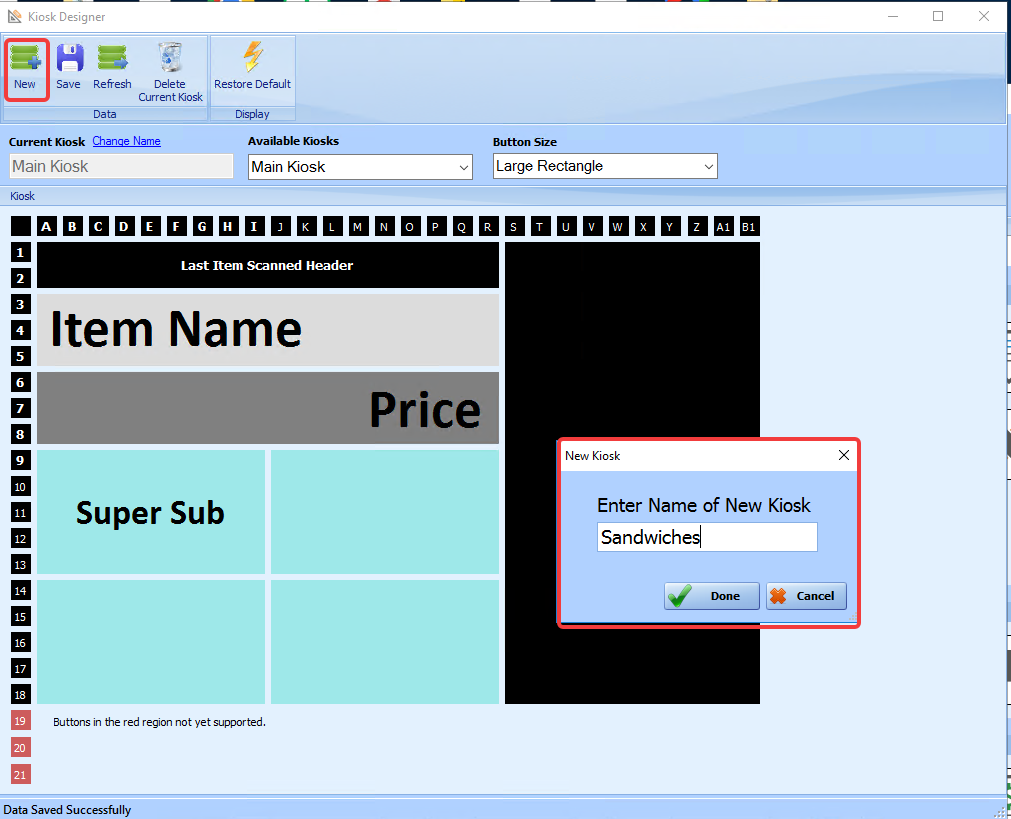Click the Delete Current Kiosk trash icon
The height and width of the screenshot is (819, 1011).
point(171,58)
